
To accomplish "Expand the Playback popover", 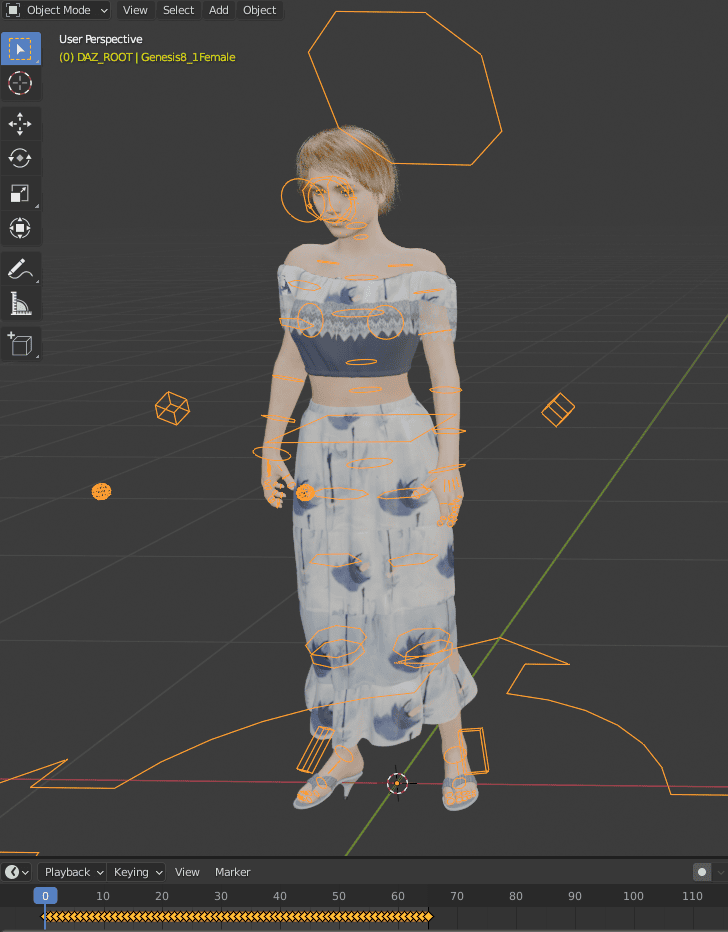I will 72,872.
